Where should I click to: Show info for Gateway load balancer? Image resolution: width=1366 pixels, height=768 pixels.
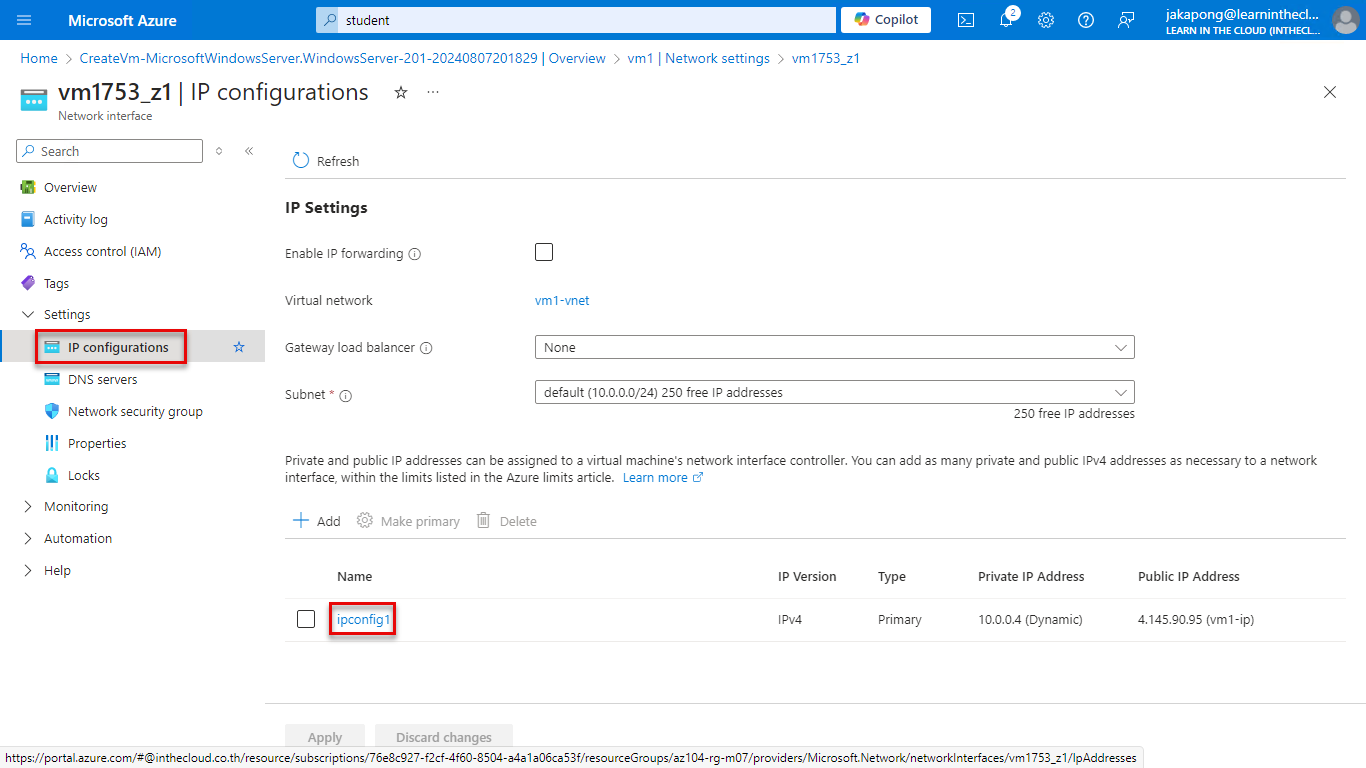426,348
